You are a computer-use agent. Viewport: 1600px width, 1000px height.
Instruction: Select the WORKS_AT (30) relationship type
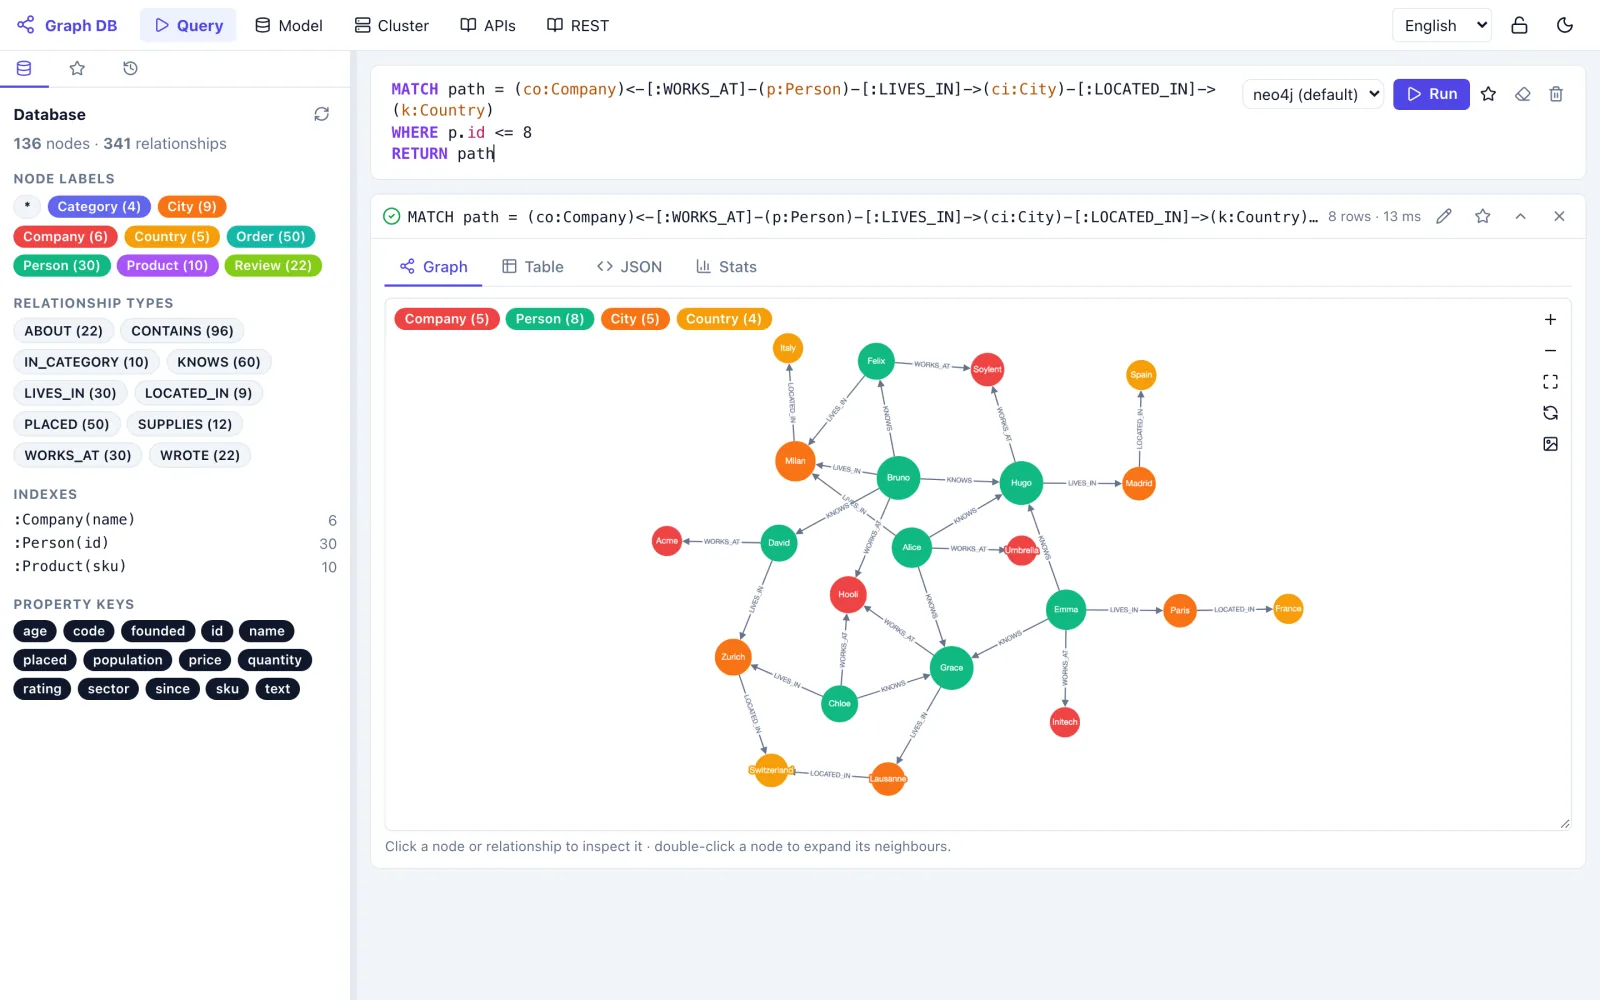pyautogui.click(x=78, y=455)
